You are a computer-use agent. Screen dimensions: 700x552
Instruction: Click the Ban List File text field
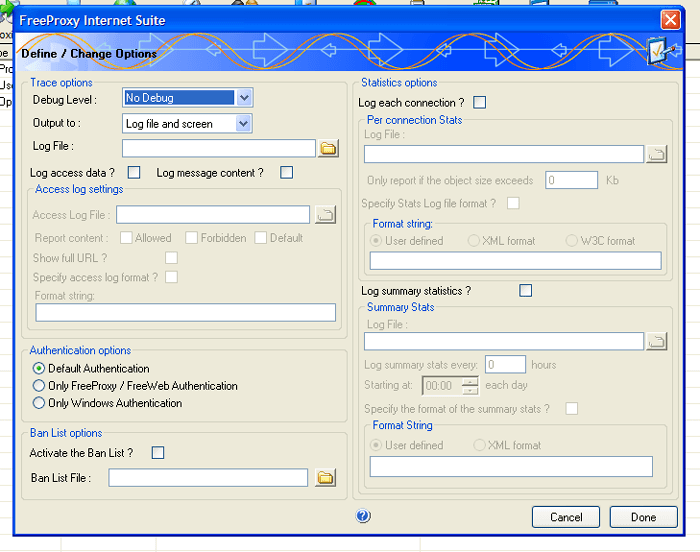pos(208,478)
